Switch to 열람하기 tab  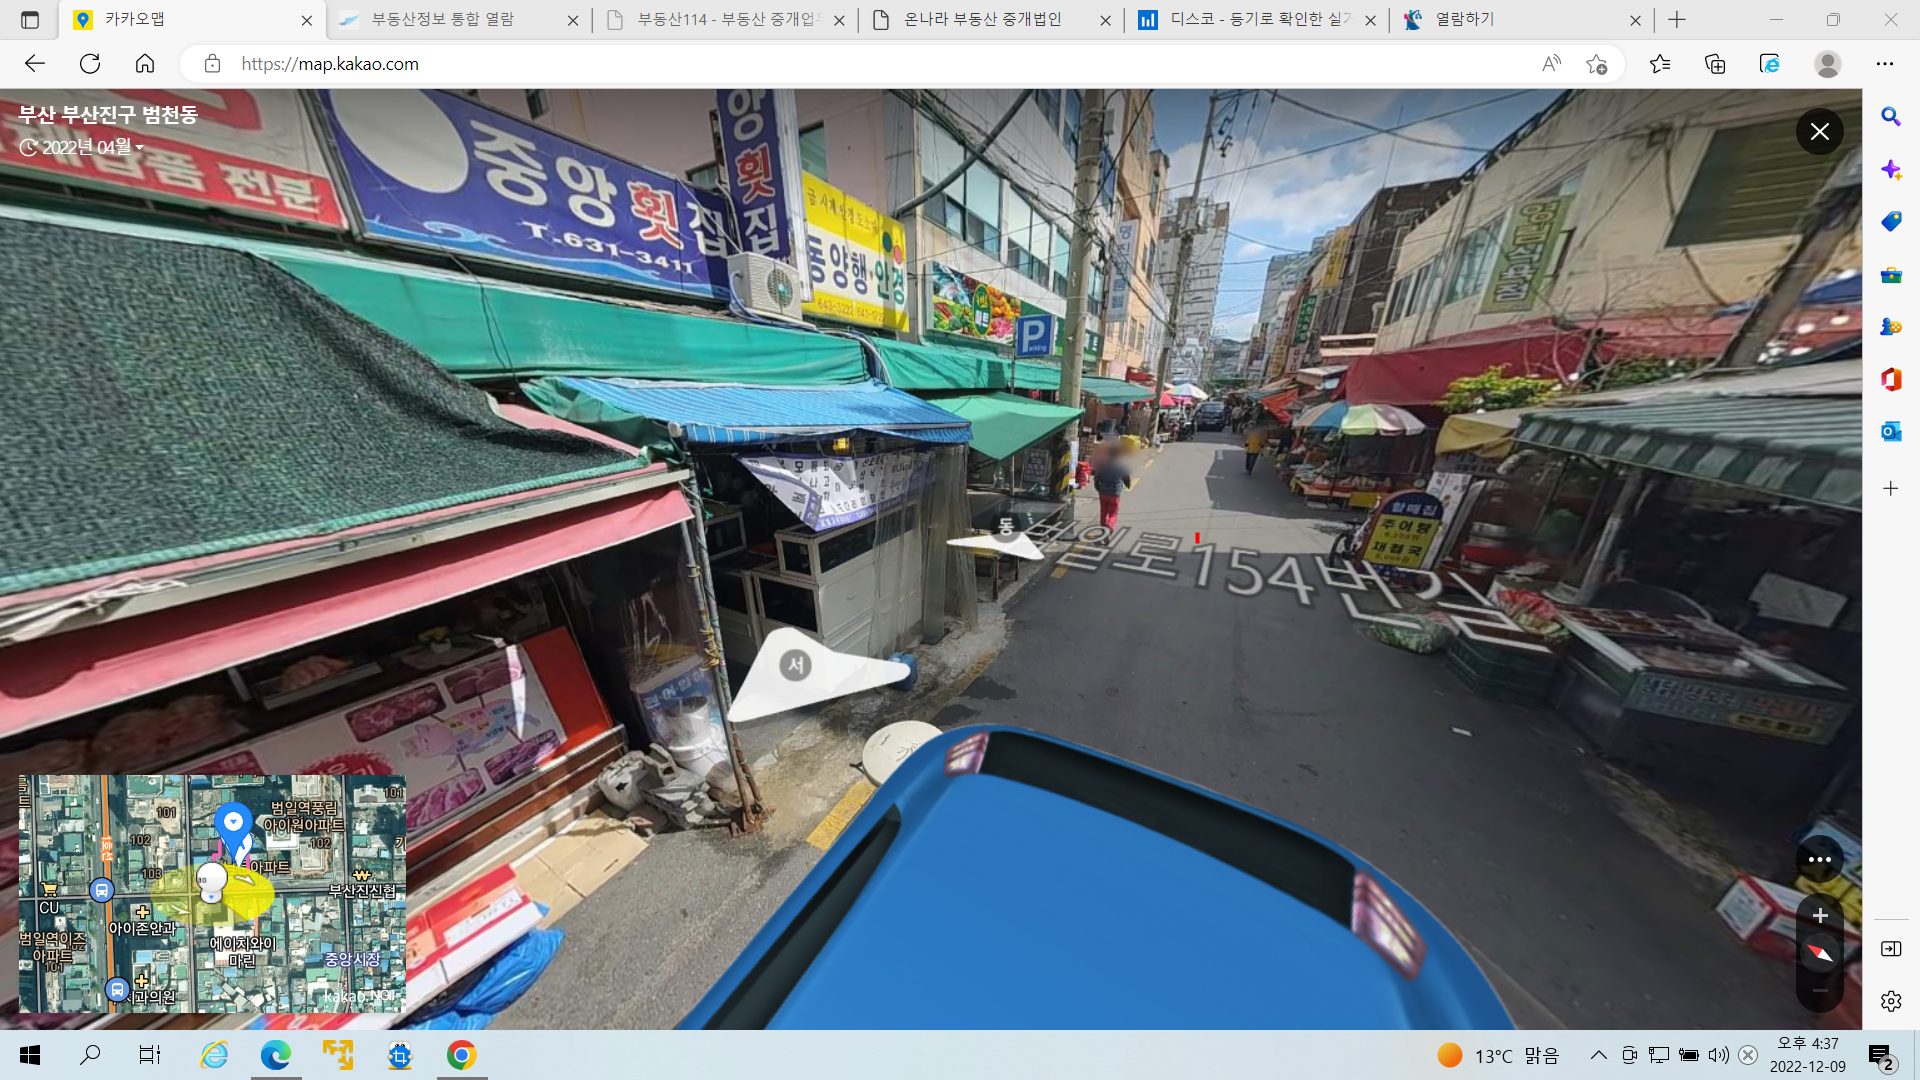pos(1520,20)
